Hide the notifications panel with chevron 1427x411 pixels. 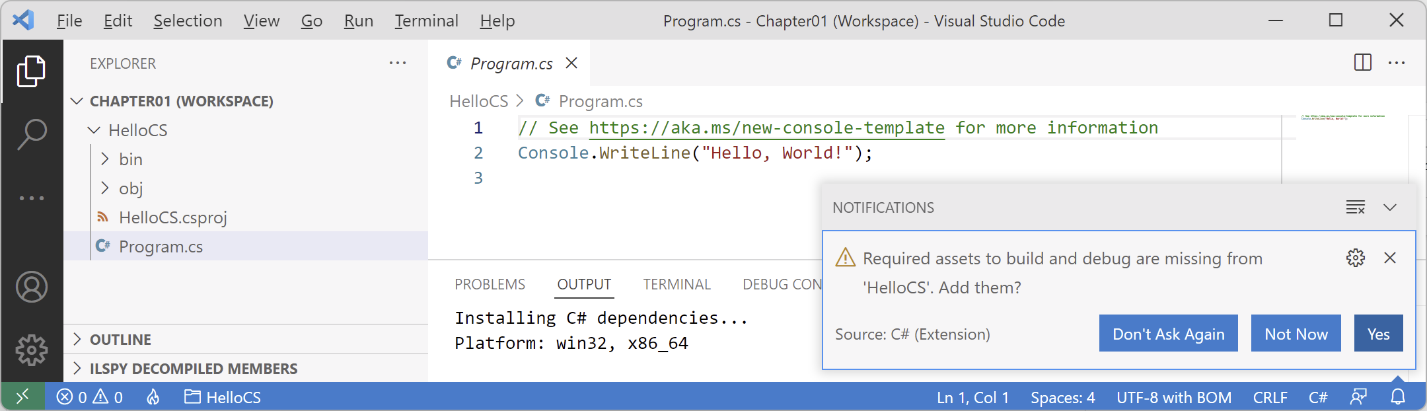pos(1390,207)
